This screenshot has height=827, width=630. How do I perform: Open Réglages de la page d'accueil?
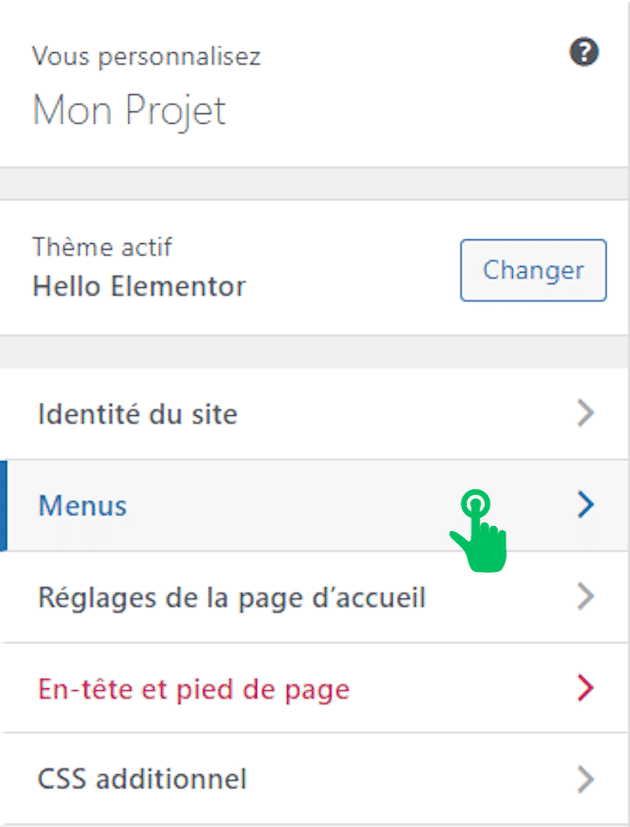pyautogui.click(x=232, y=598)
